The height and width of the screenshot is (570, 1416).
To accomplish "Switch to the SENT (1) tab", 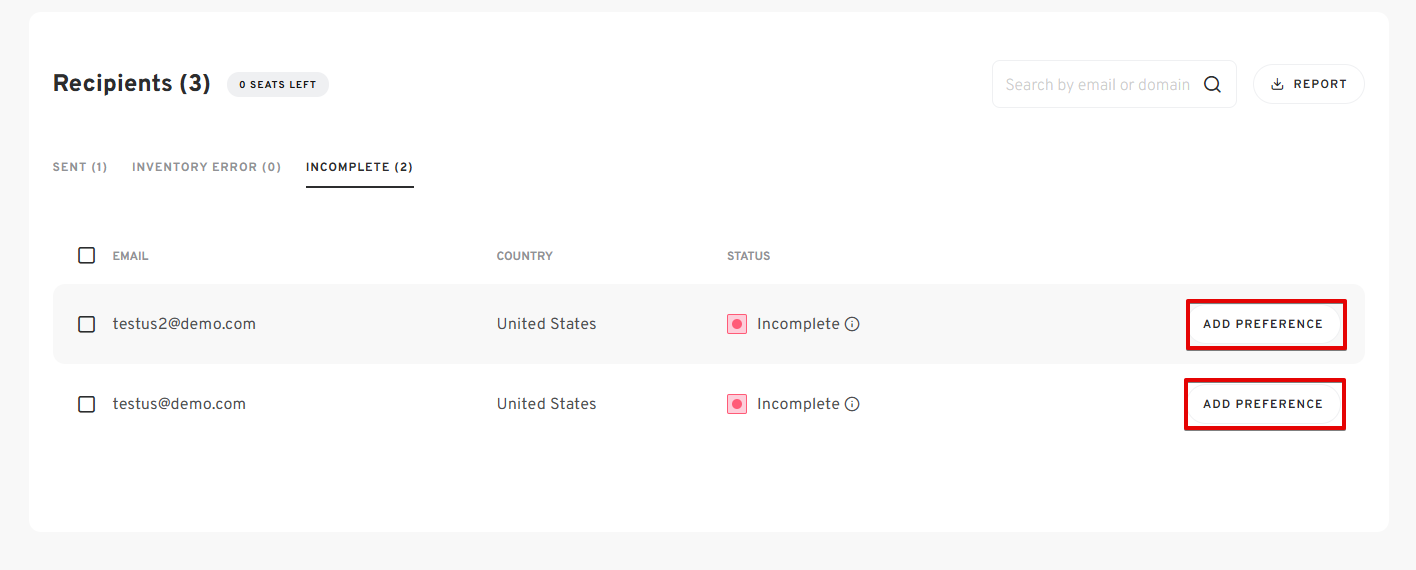I will coord(80,167).
